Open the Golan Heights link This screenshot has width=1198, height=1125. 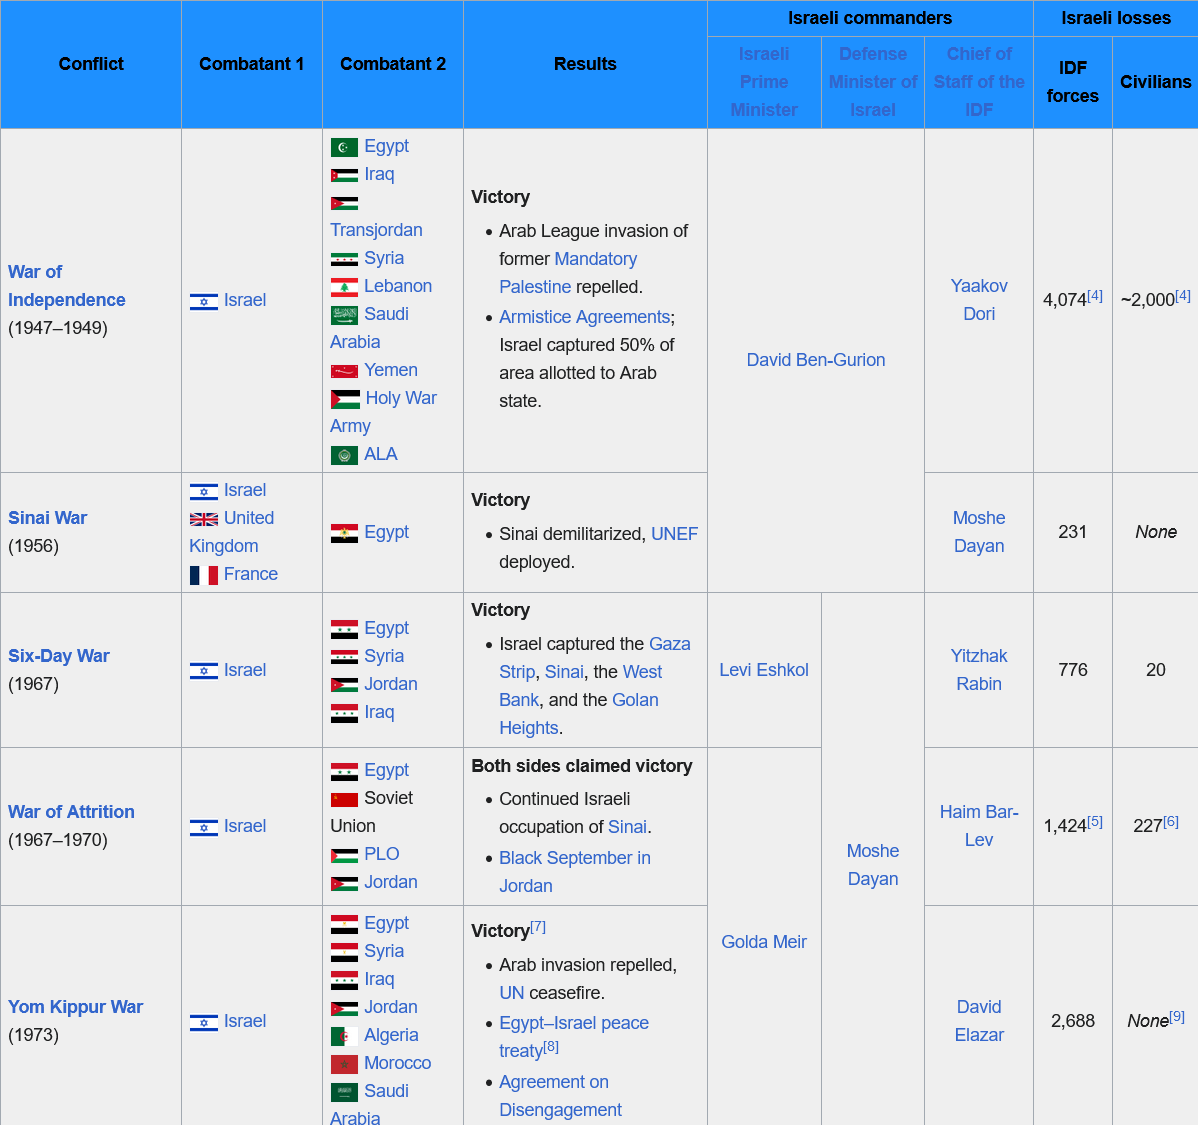(578, 714)
